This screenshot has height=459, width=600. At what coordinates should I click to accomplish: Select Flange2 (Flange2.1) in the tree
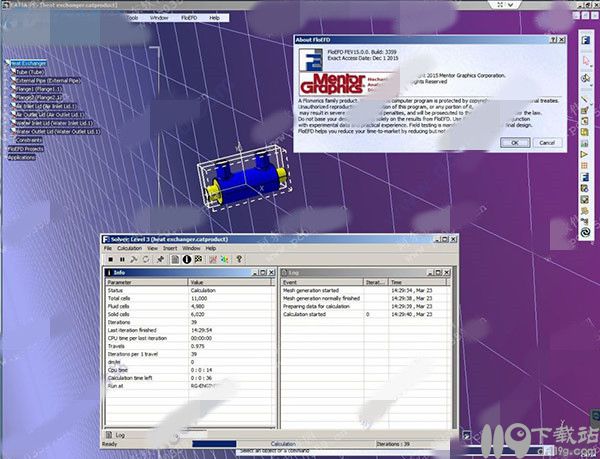pyautogui.click(x=39, y=98)
